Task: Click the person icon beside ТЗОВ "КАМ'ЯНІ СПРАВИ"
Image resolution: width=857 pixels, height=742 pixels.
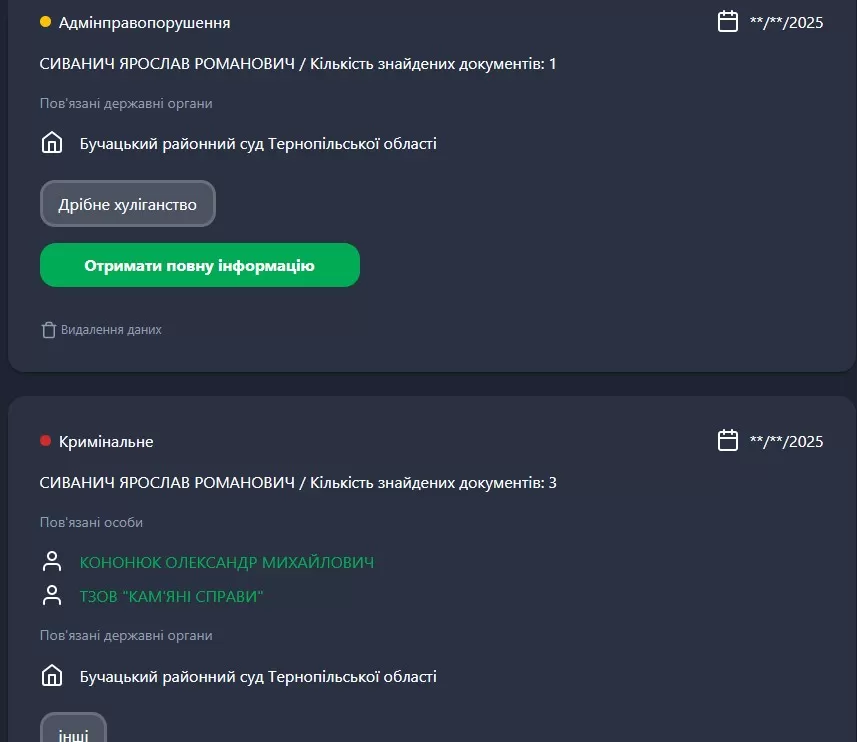Action: coord(52,596)
